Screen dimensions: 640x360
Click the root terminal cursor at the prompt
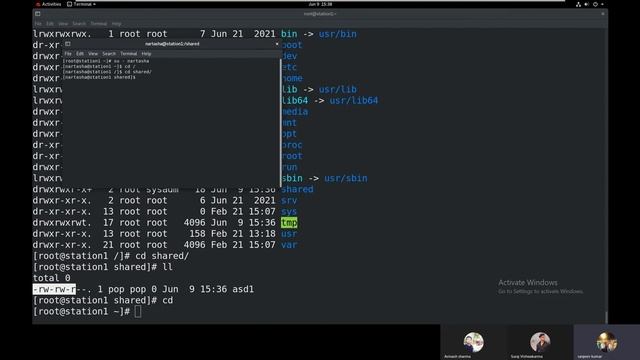tap(138, 311)
